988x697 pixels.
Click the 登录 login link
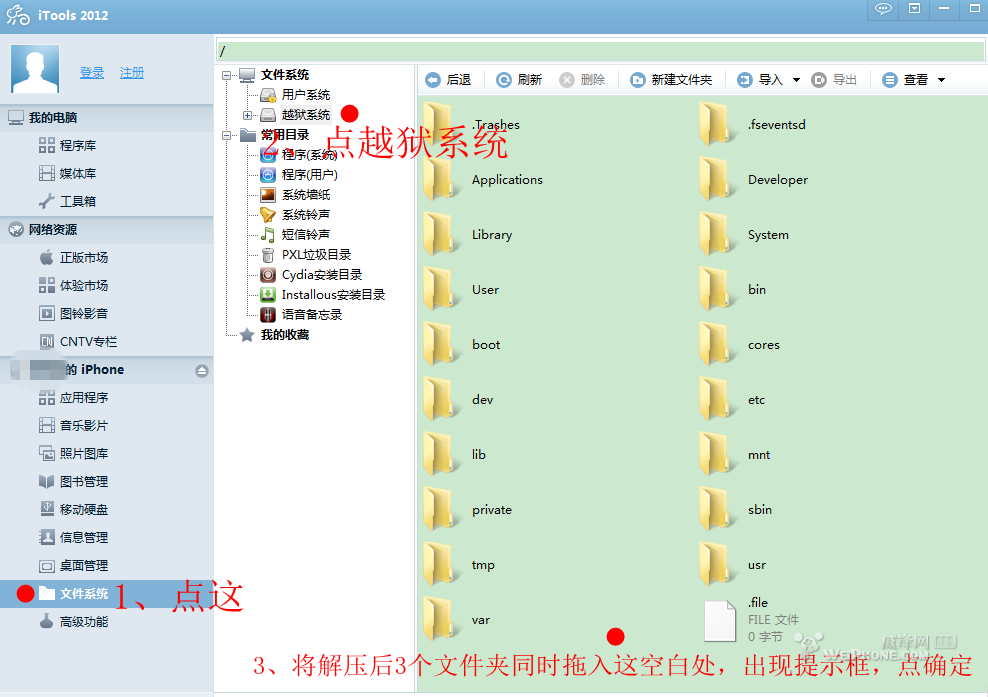click(92, 73)
